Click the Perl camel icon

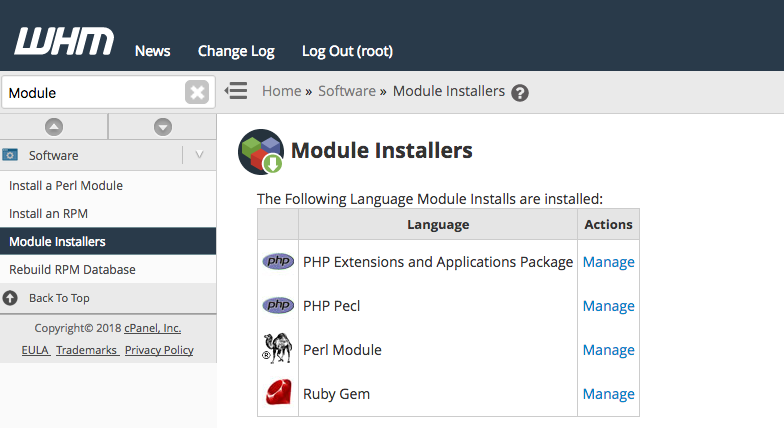278,350
